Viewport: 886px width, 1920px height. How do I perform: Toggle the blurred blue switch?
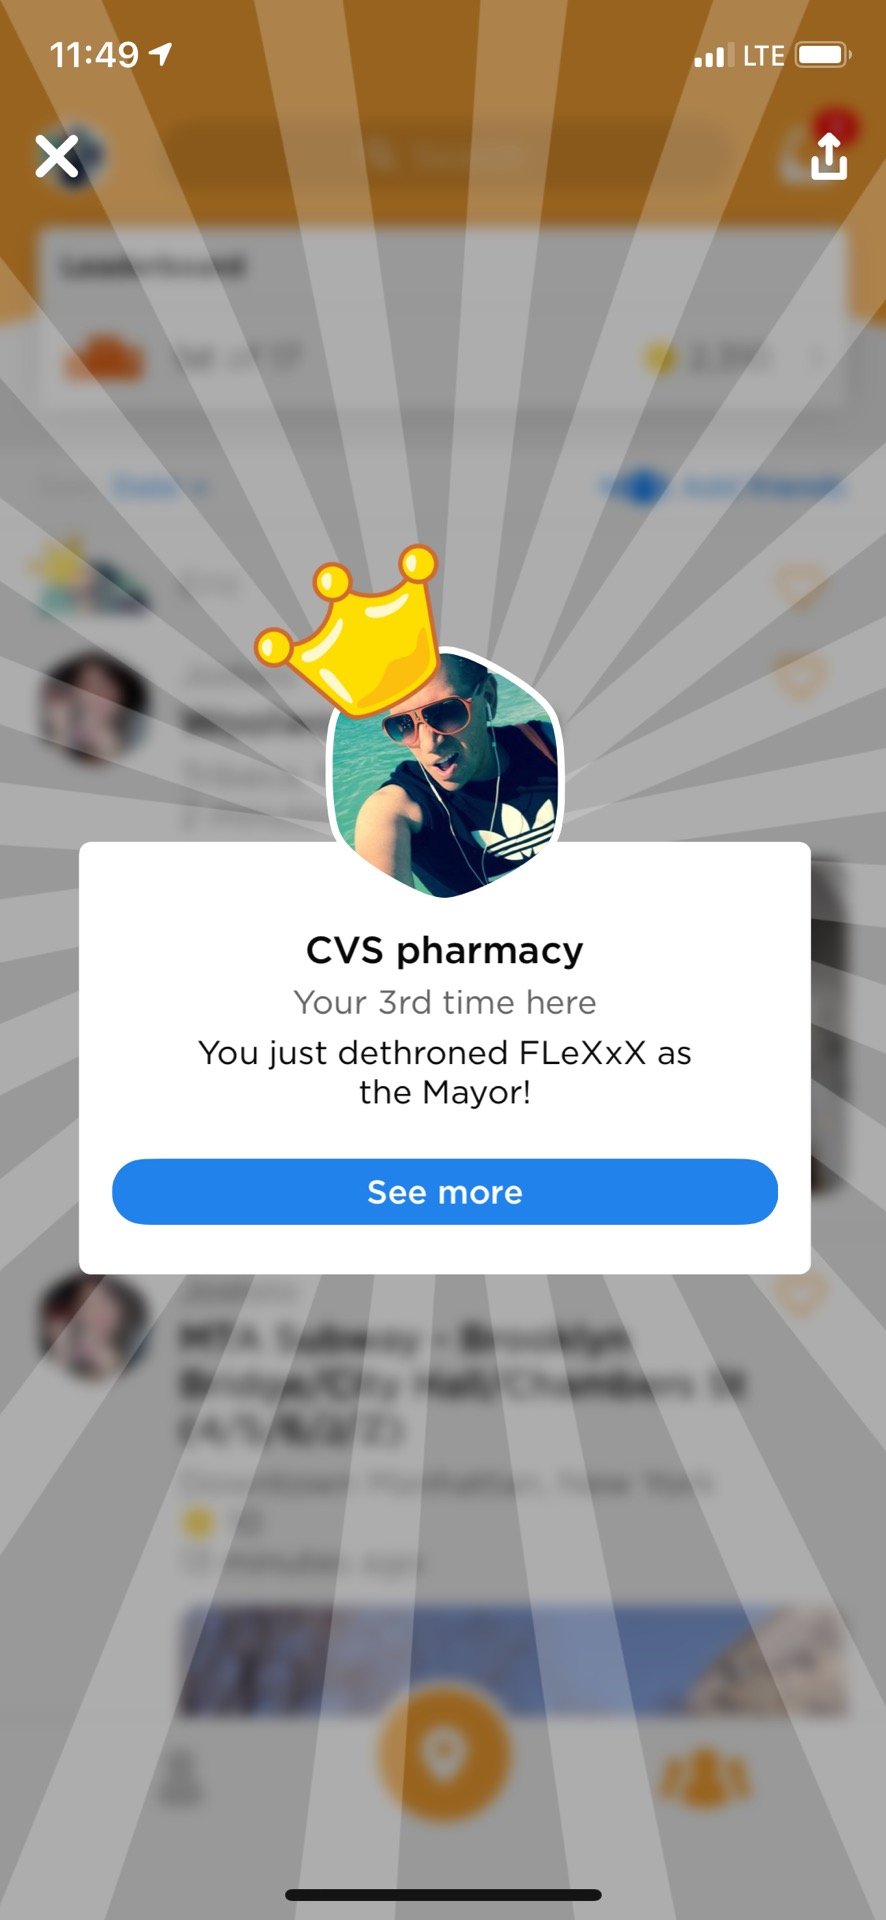pyautogui.click(x=636, y=487)
